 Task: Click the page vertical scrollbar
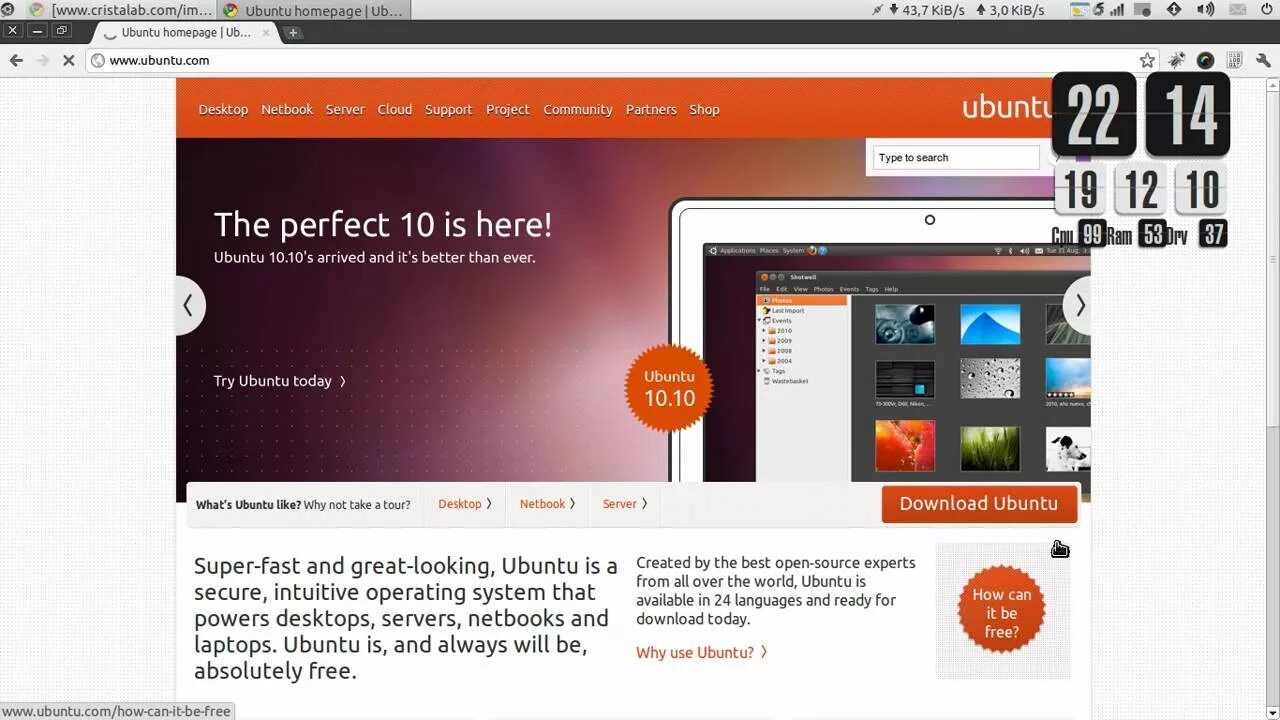point(1272,400)
